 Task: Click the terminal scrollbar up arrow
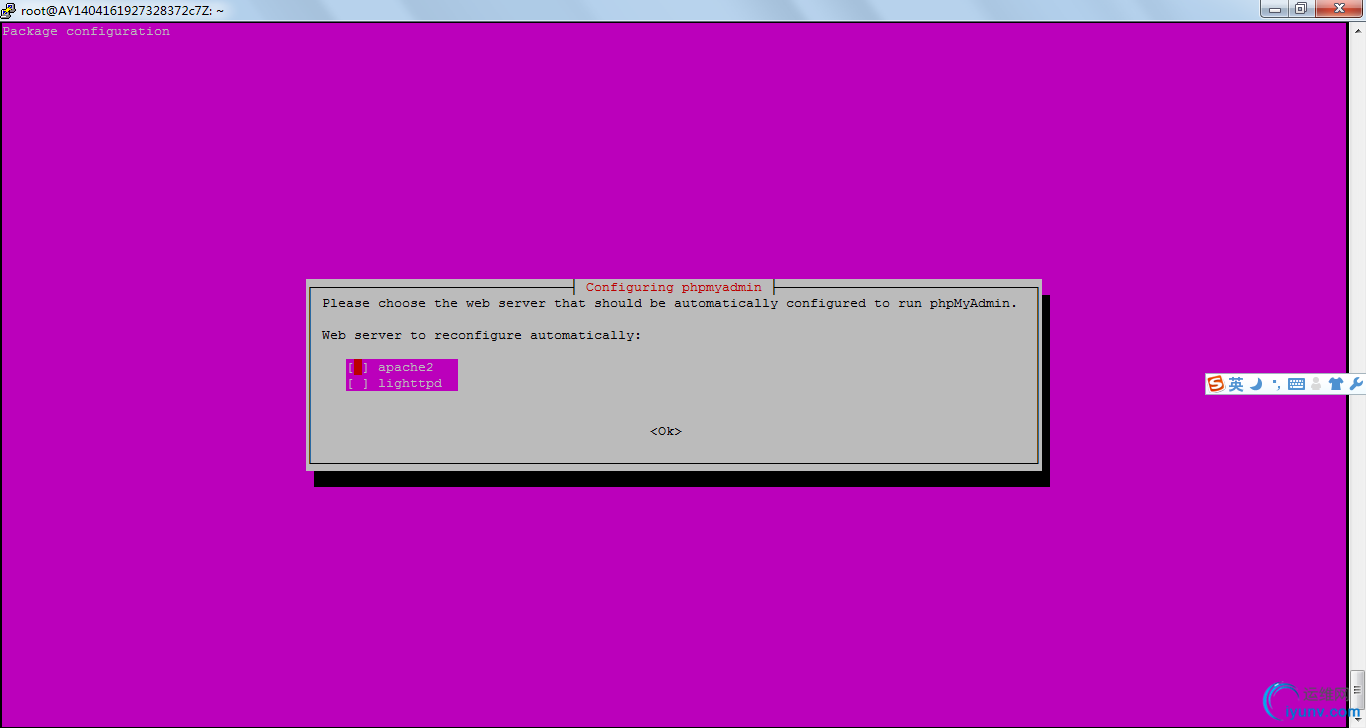pos(1357,31)
